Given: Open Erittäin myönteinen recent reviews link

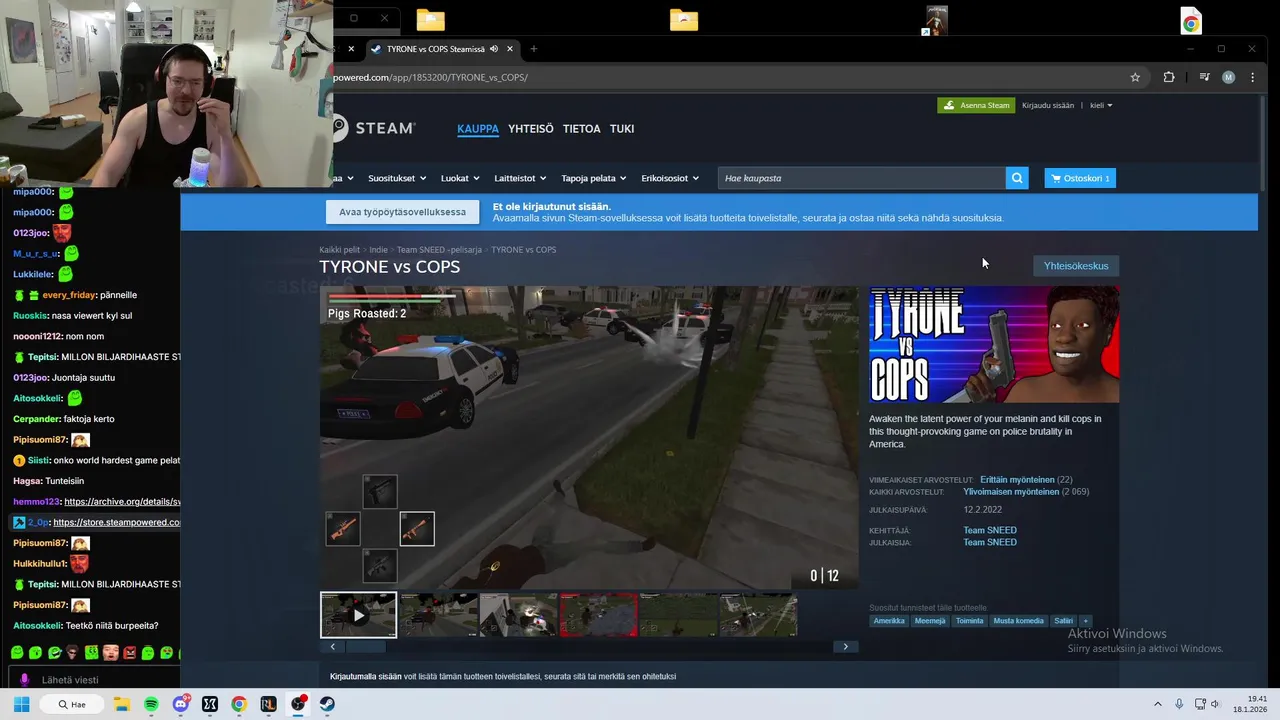Looking at the screenshot, I should 1017,480.
